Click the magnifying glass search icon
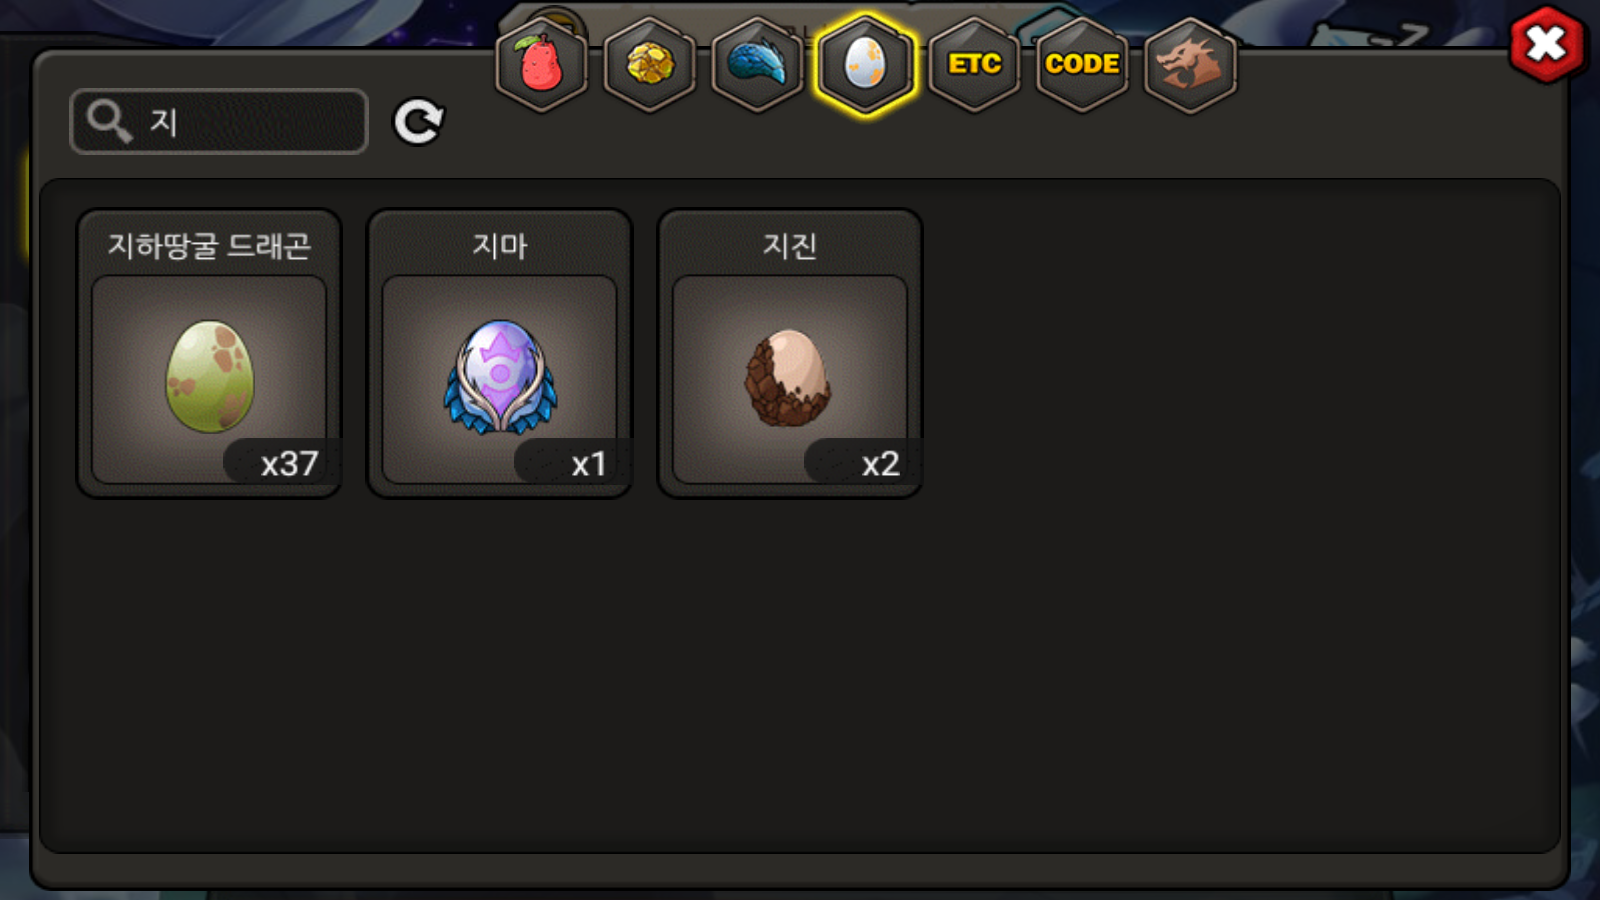1600x900 pixels. [x=109, y=121]
